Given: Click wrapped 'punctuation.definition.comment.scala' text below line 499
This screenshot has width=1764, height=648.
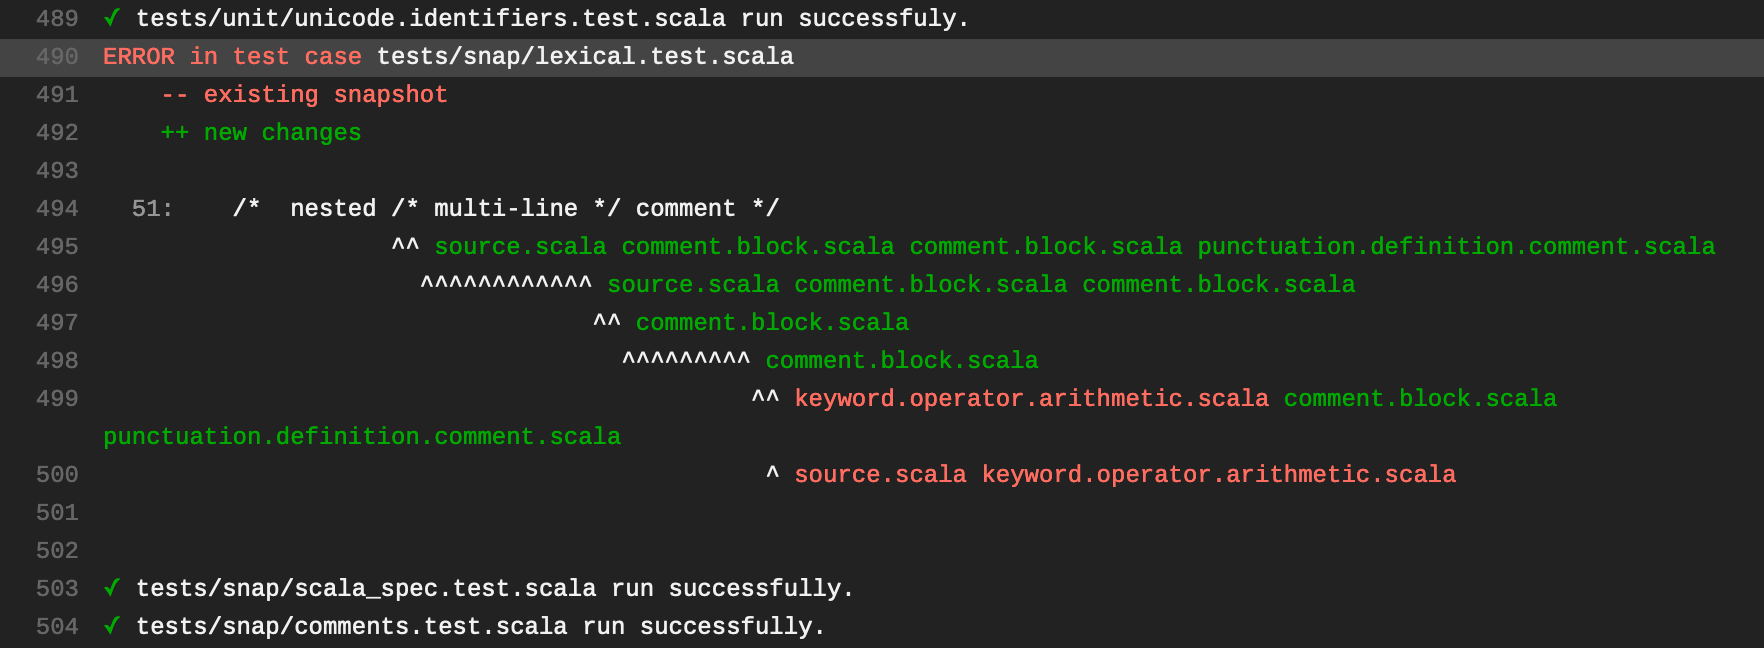Looking at the screenshot, I should 362,437.
